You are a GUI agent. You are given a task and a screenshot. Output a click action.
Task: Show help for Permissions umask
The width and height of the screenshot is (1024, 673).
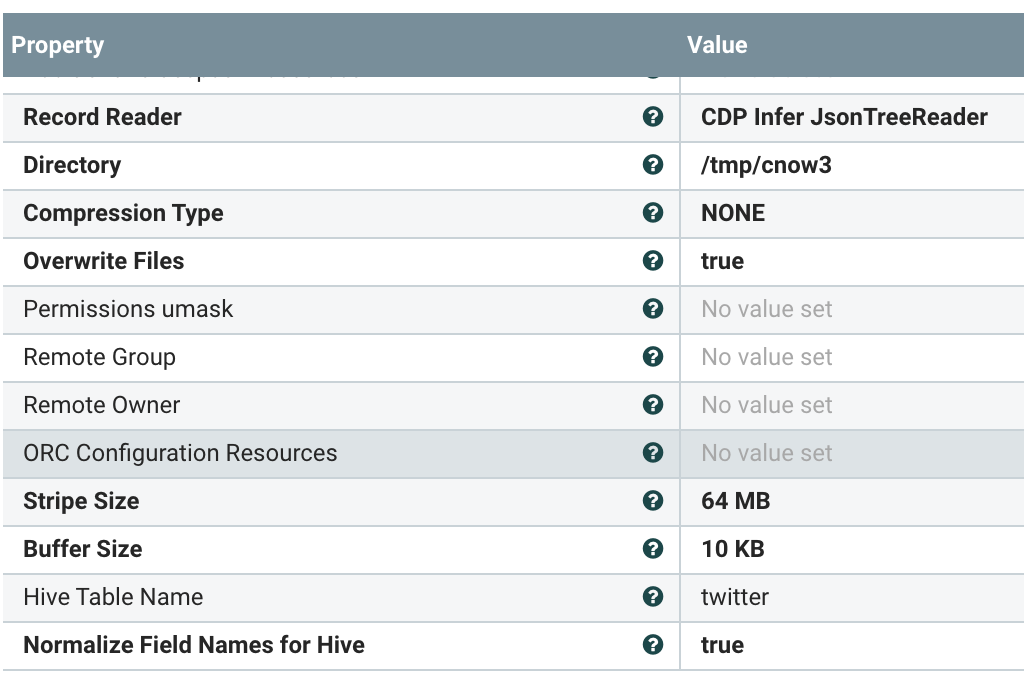[653, 309]
